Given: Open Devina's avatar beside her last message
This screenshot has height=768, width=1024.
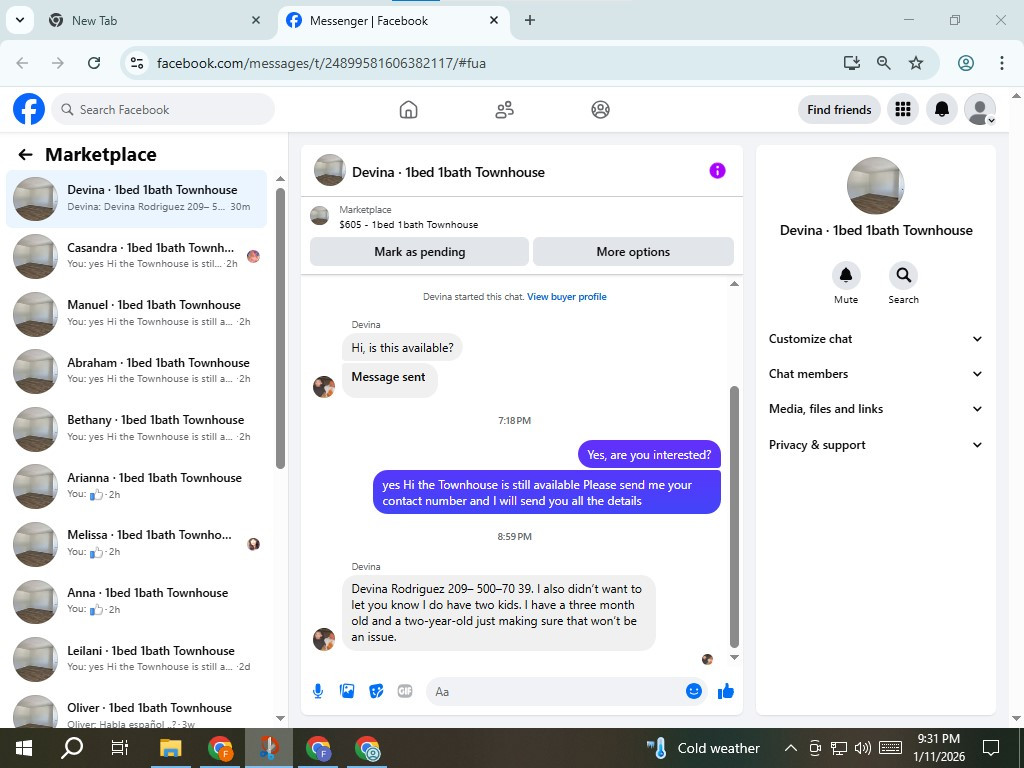Looking at the screenshot, I should pyautogui.click(x=323, y=639).
